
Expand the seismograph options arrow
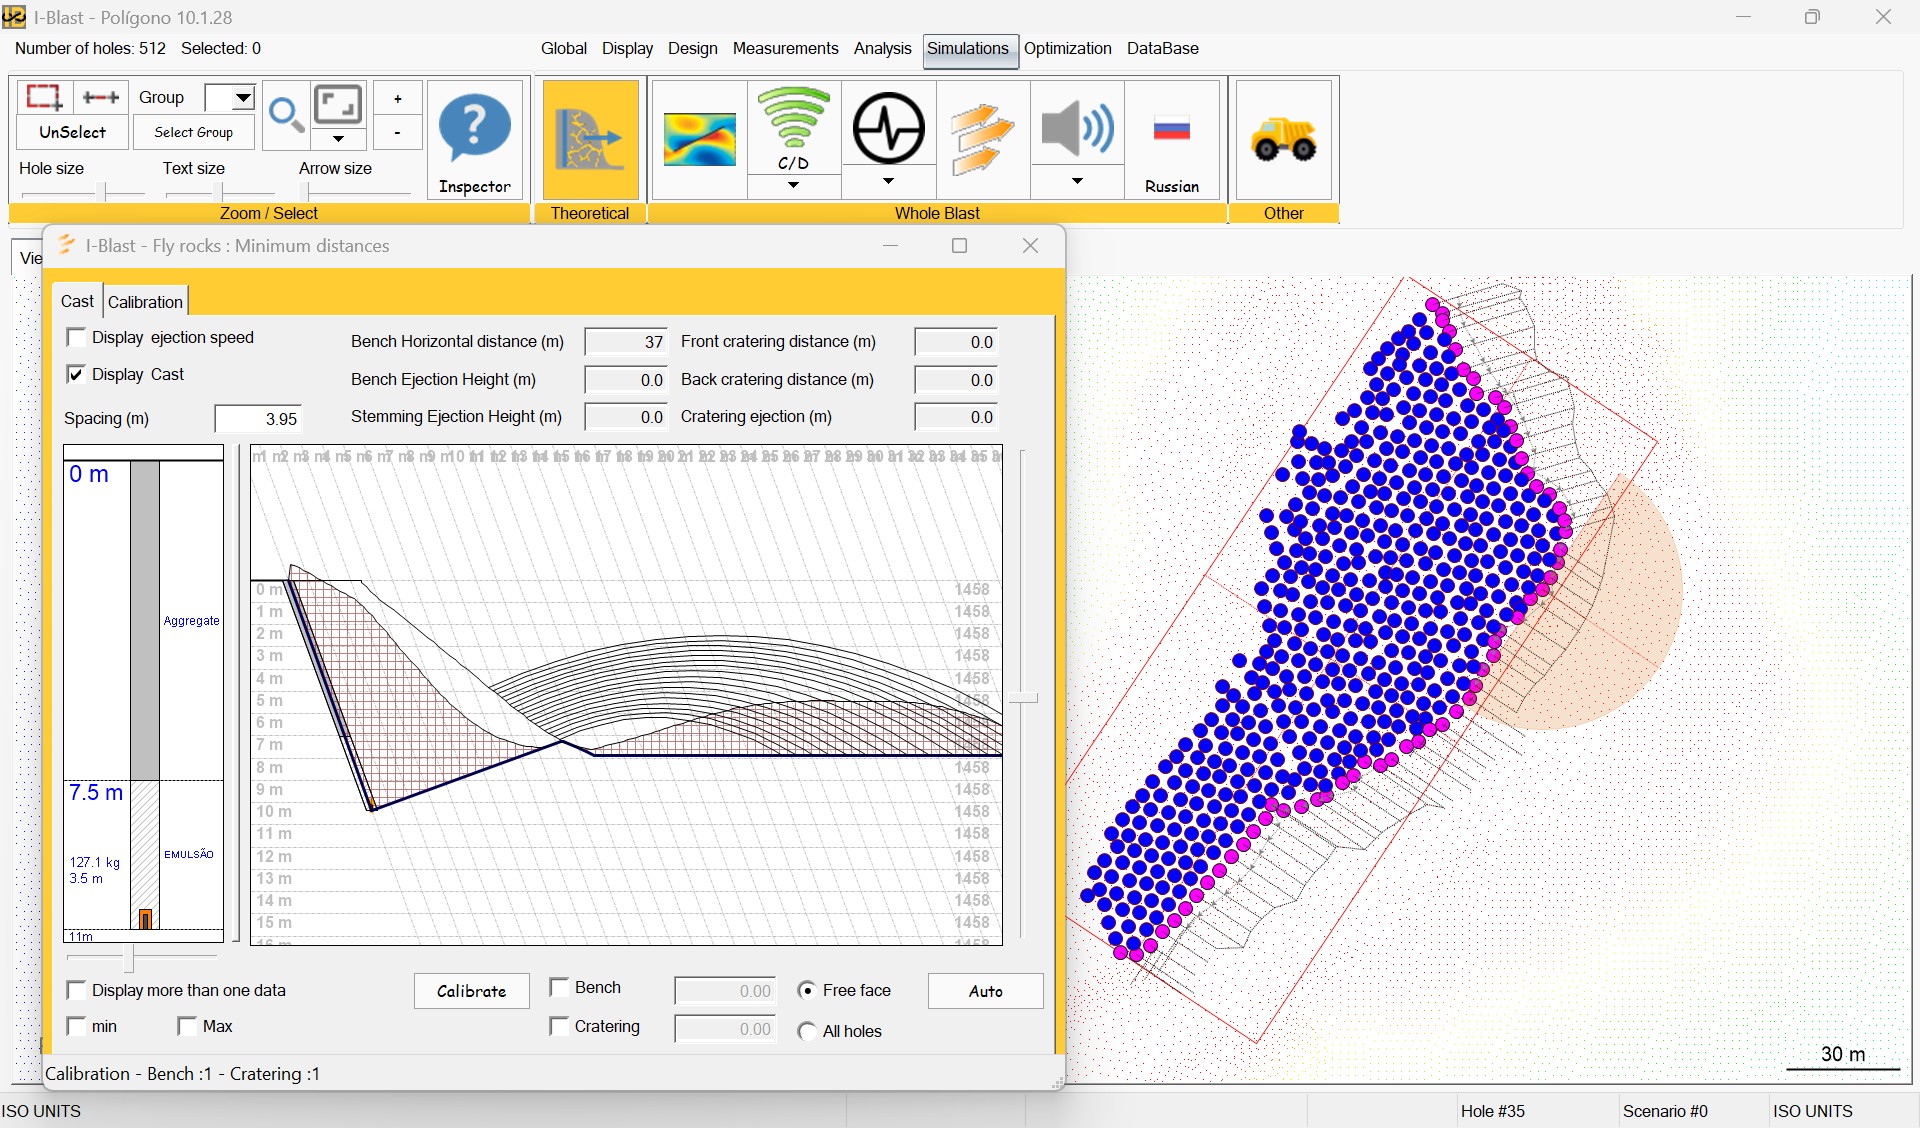(x=888, y=182)
